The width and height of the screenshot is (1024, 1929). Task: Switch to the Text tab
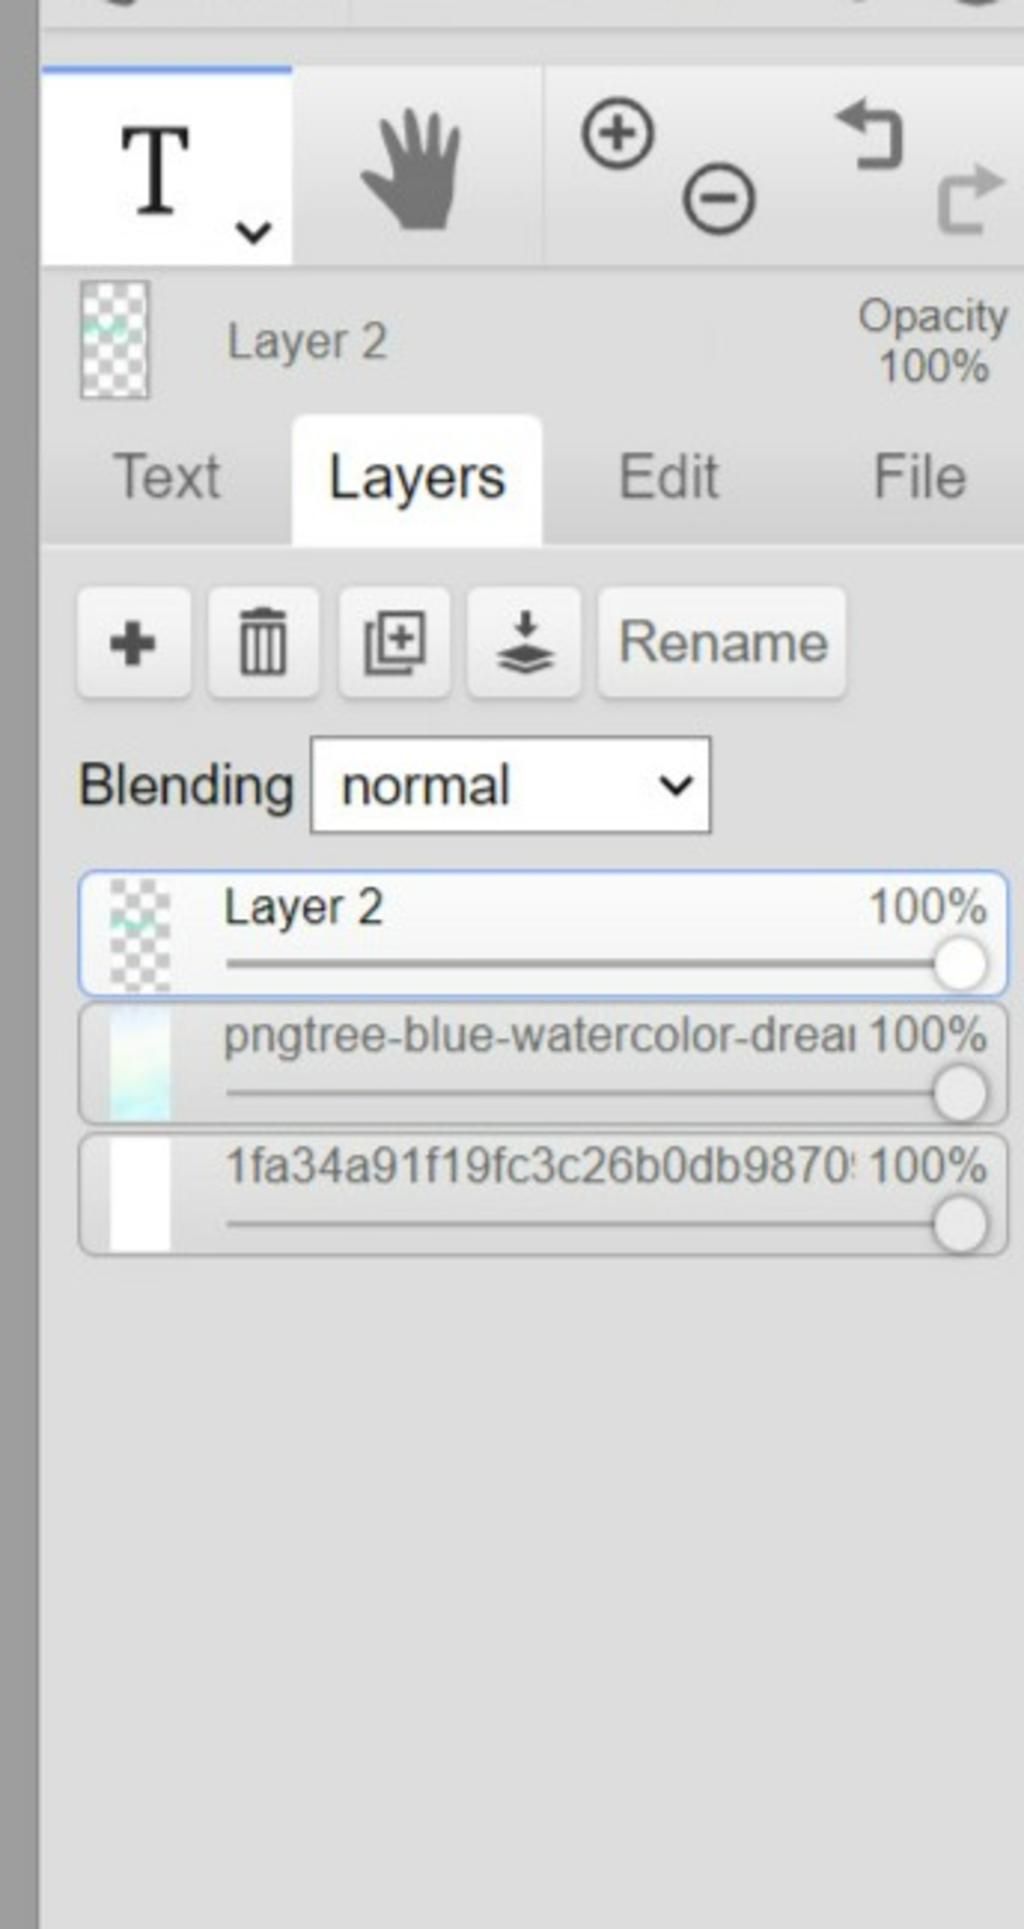pos(167,477)
